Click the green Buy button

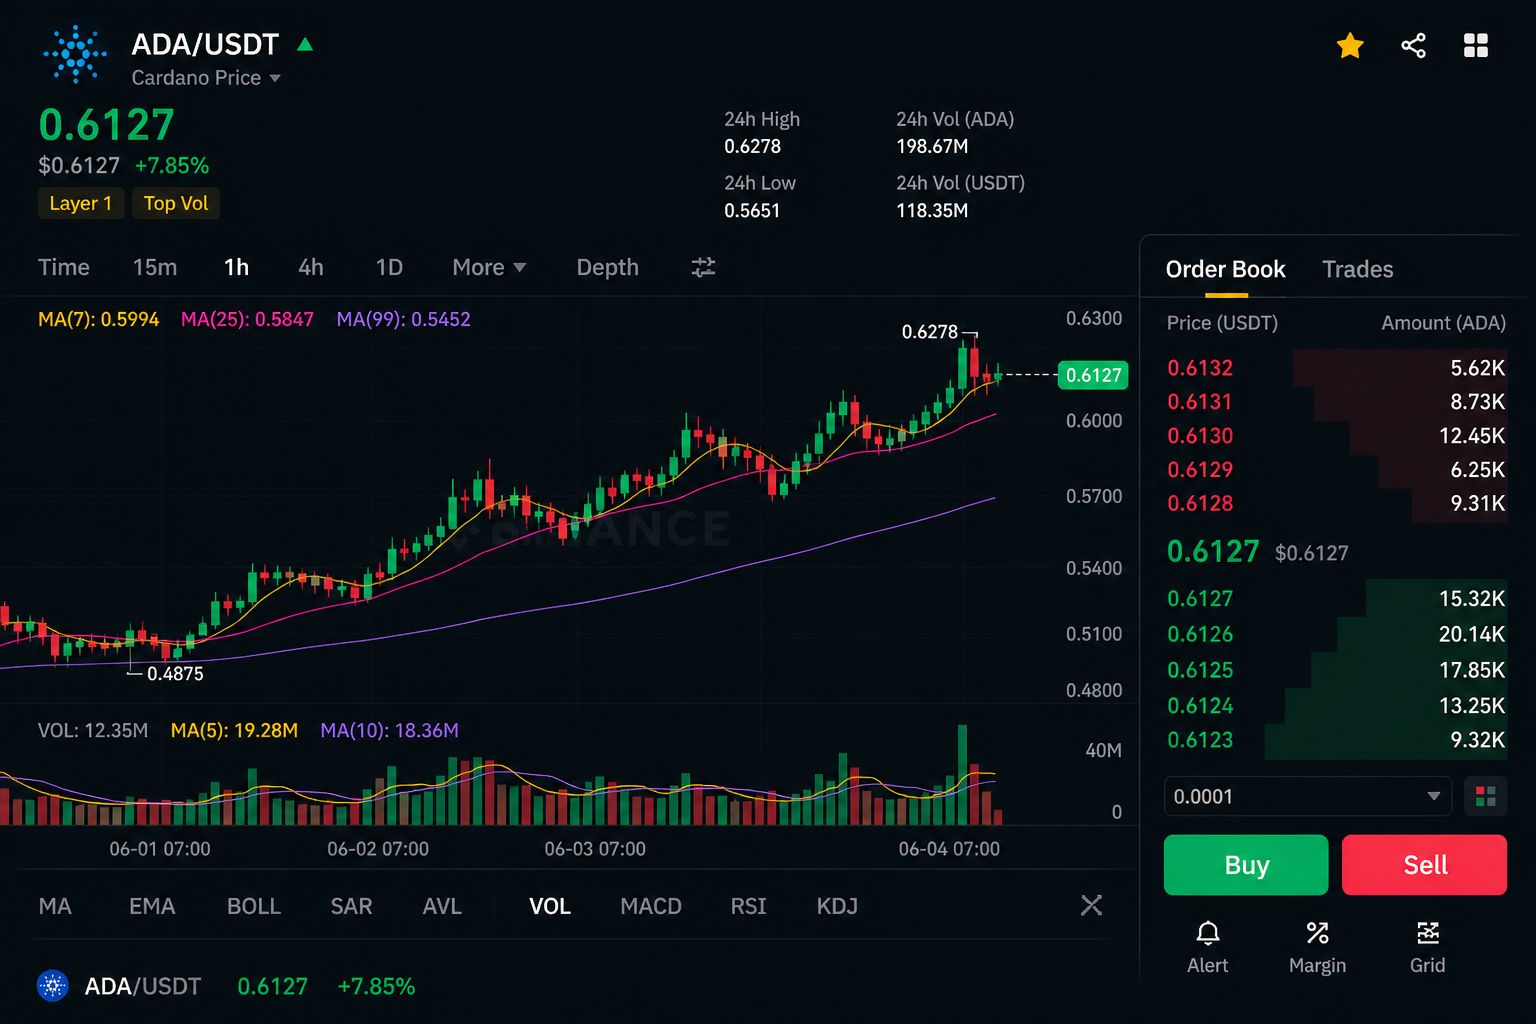[1246, 865]
